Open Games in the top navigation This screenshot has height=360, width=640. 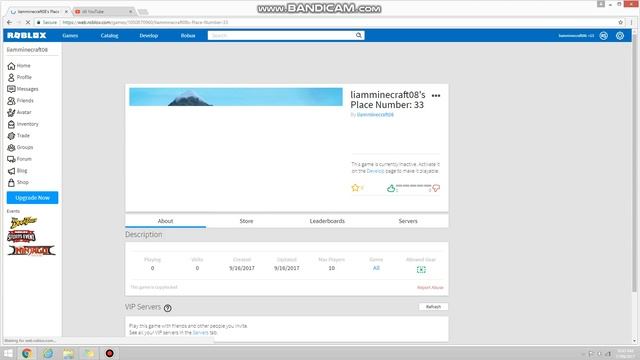(70, 36)
